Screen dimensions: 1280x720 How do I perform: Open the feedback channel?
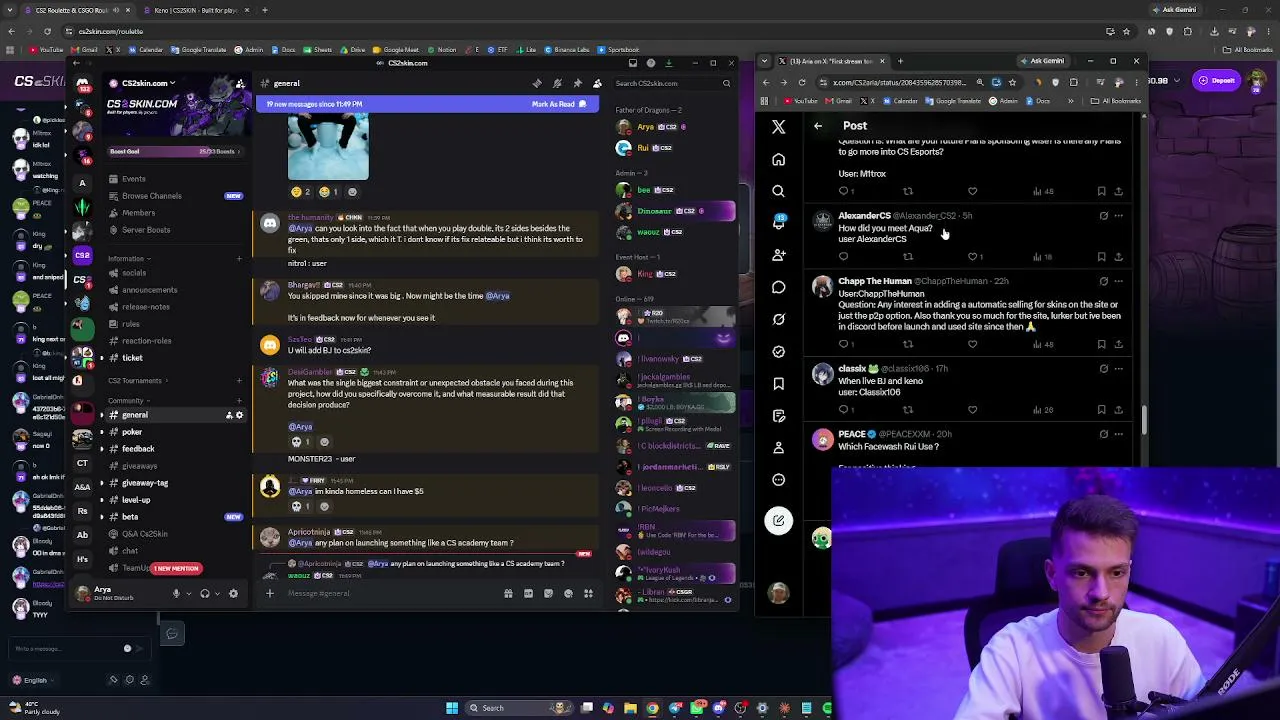click(x=138, y=449)
